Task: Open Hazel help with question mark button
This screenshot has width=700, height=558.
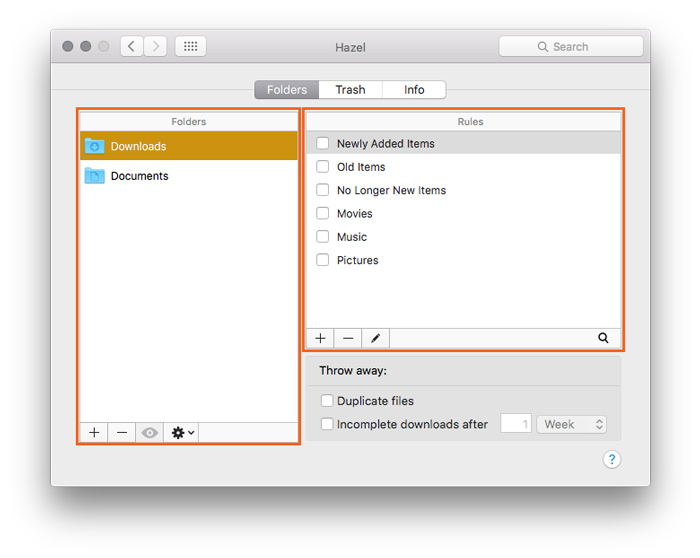Action: tap(612, 459)
